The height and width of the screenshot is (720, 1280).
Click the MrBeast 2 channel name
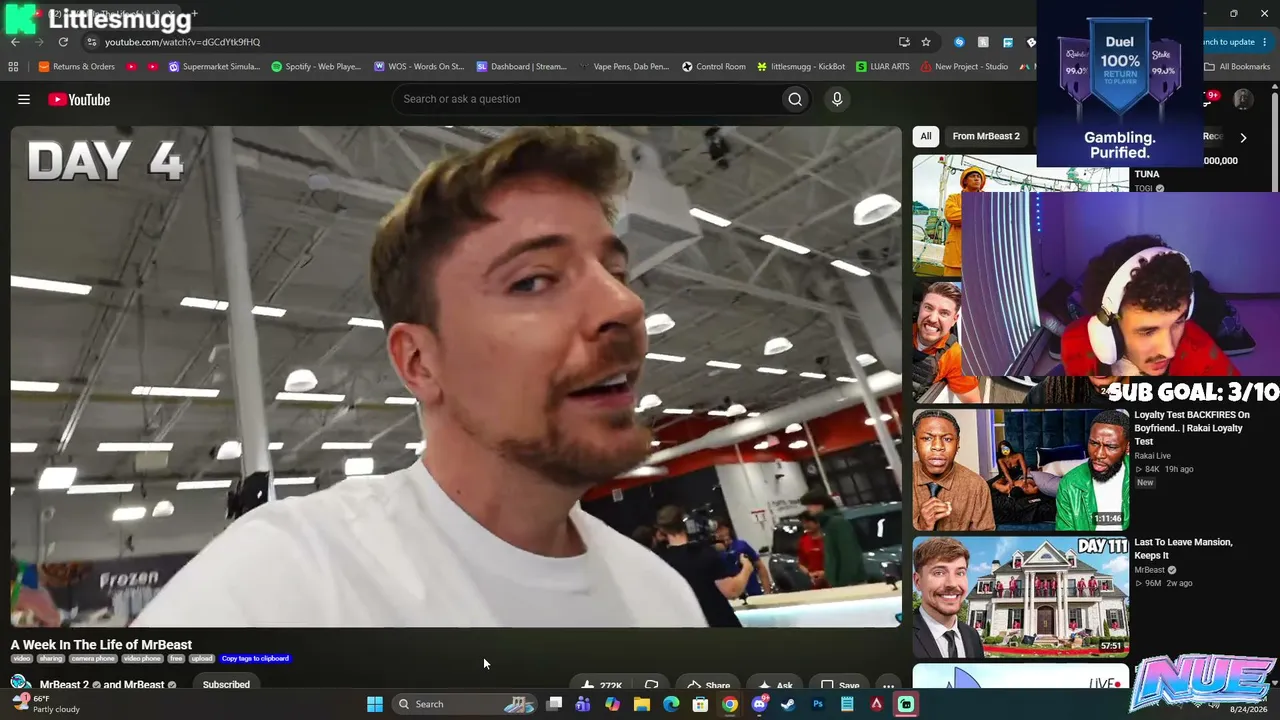point(64,685)
